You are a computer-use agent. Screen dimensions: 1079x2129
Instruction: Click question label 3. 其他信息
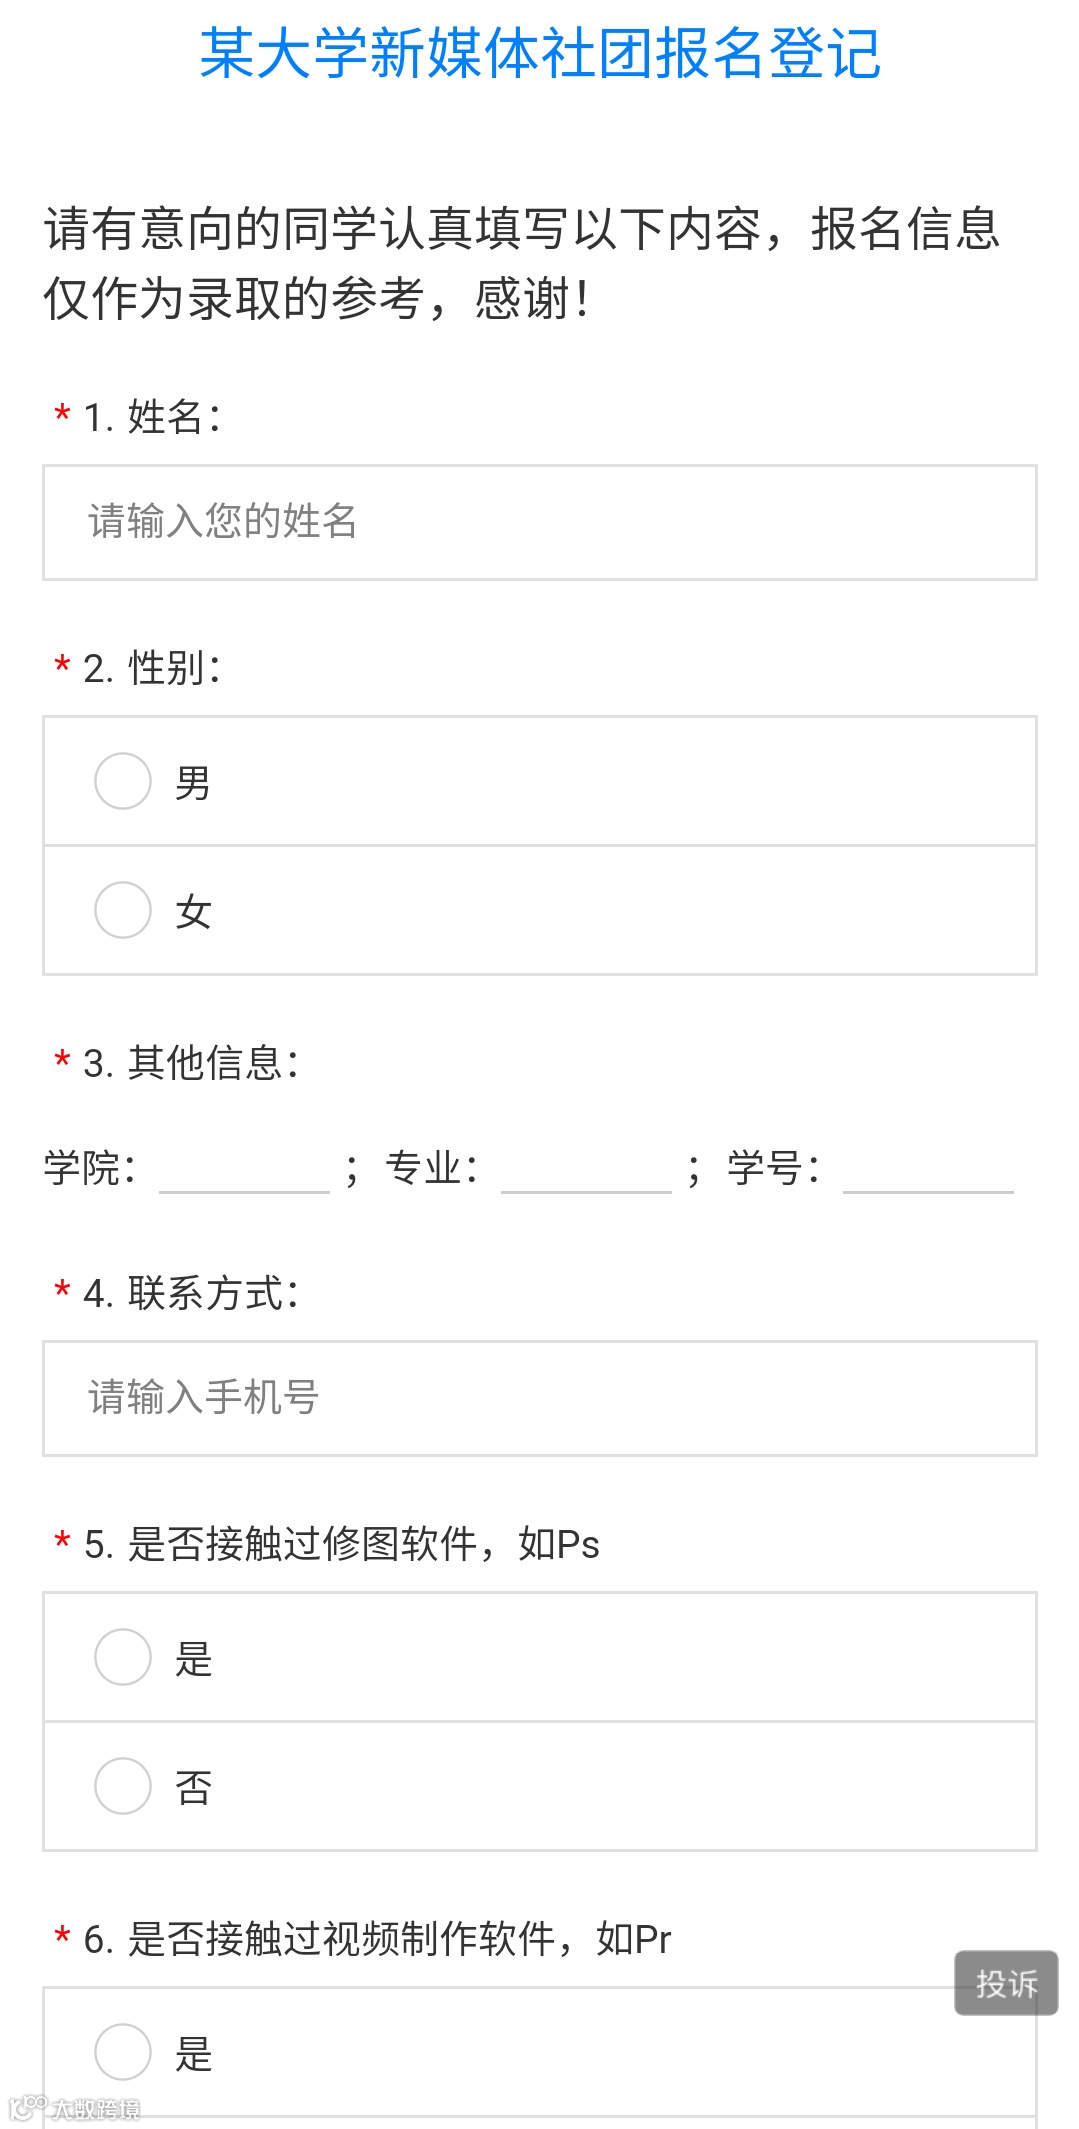pos(191,1062)
